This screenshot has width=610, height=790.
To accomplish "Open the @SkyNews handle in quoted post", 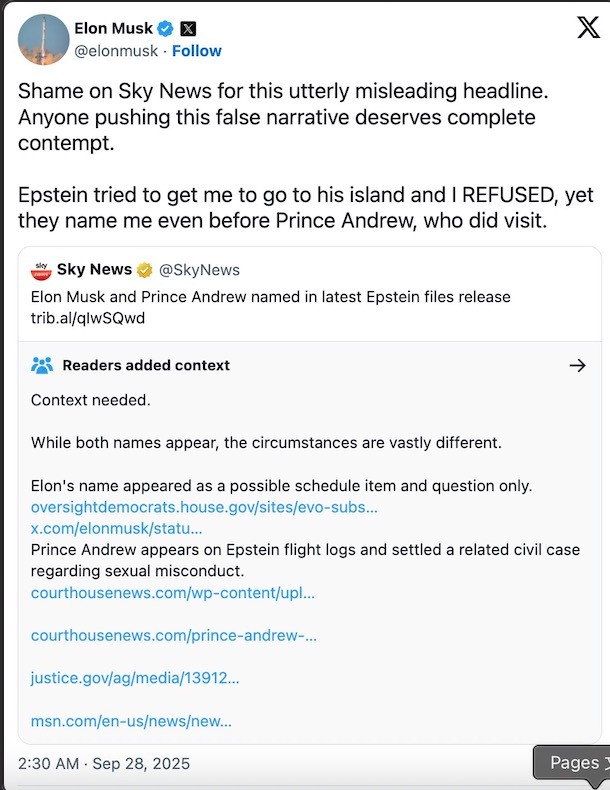I will [x=198, y=270].
